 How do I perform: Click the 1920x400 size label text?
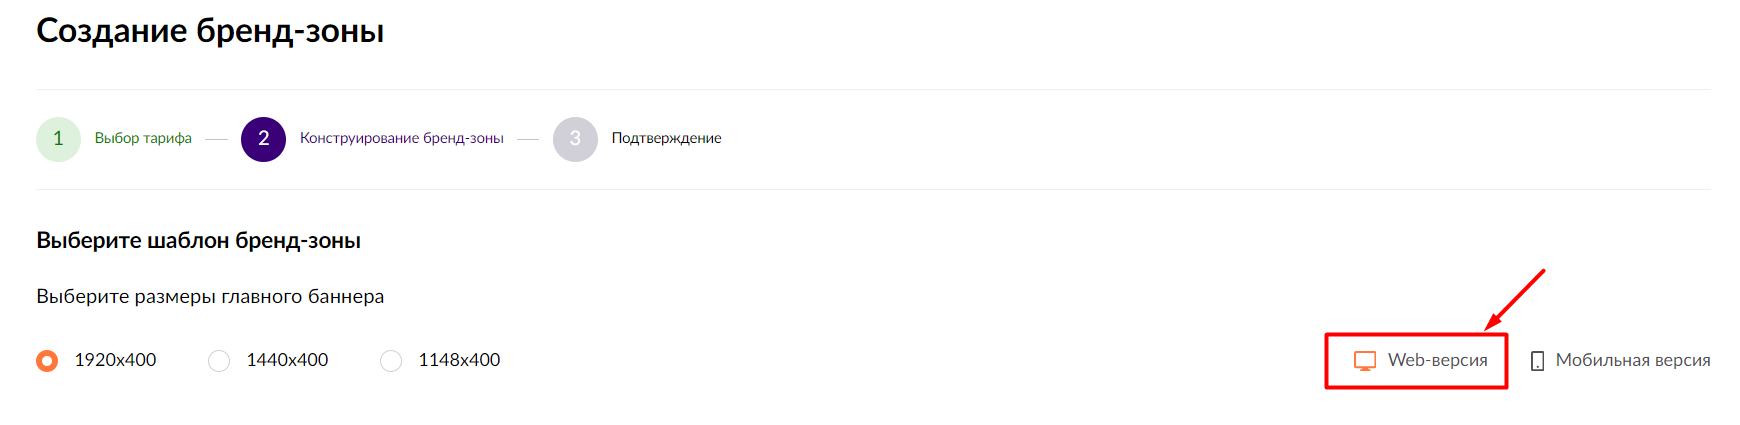coord(115,360)
